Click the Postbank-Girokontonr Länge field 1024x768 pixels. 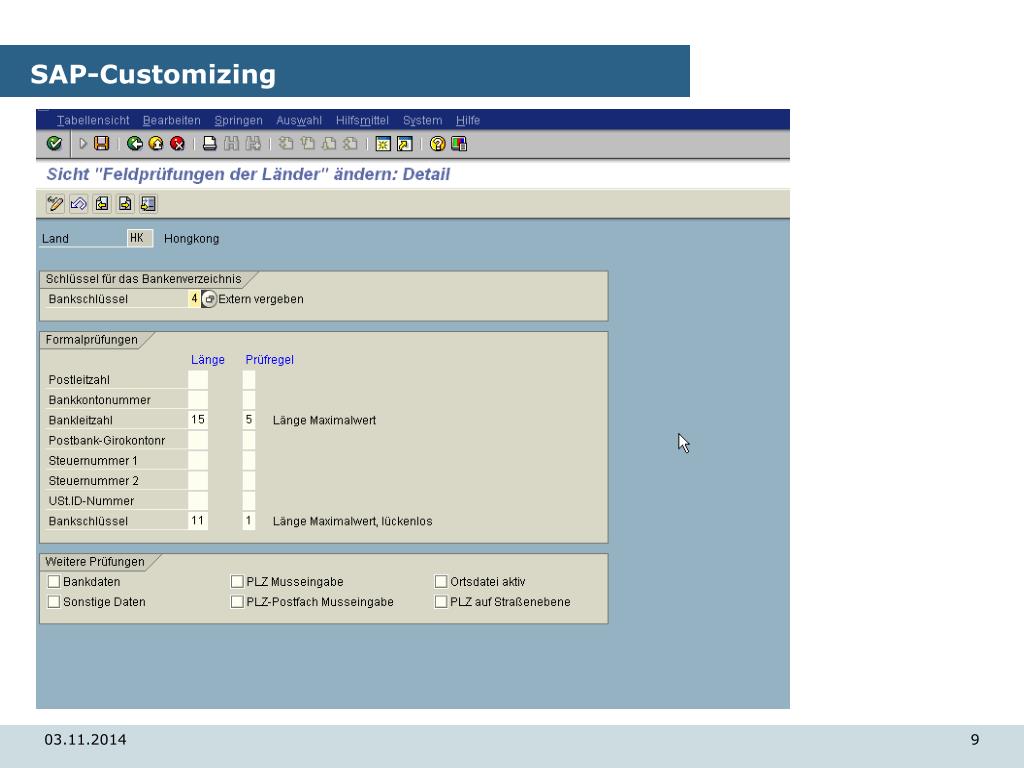click(x=198, y=440)
